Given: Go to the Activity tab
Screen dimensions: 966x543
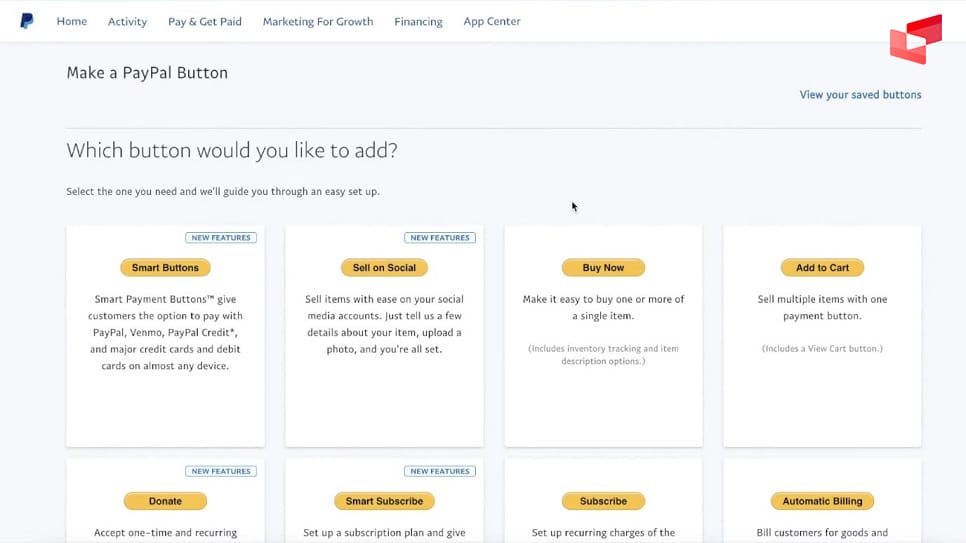Looking at the screenshot, I should [127, 21].
